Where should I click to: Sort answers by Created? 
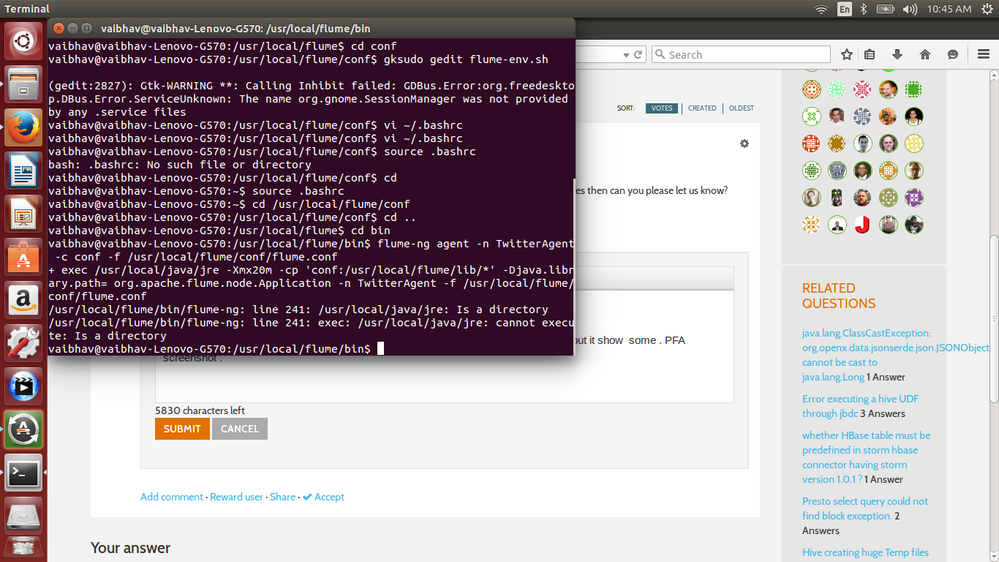(x=702, y=108)
